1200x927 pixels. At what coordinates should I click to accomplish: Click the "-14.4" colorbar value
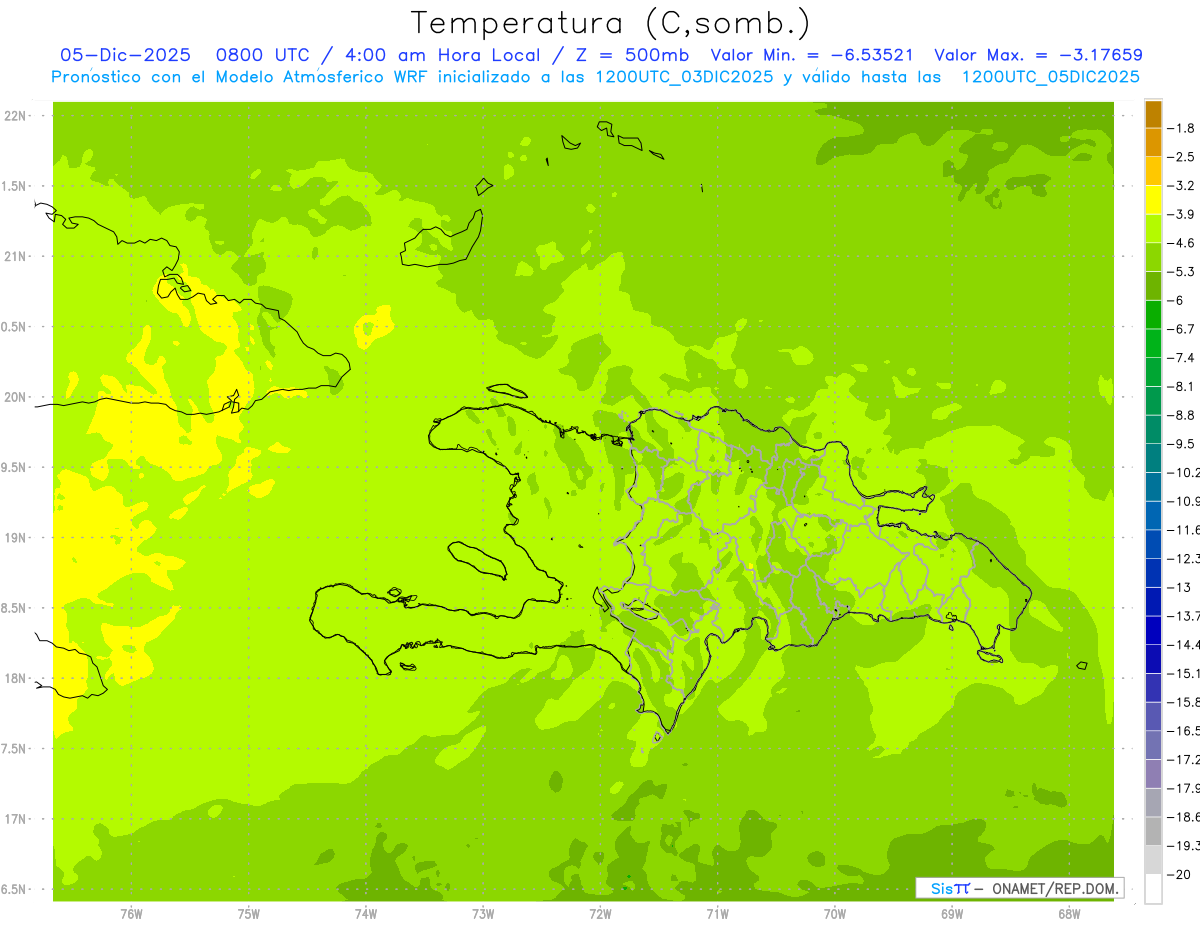[x=1184, y=644]
